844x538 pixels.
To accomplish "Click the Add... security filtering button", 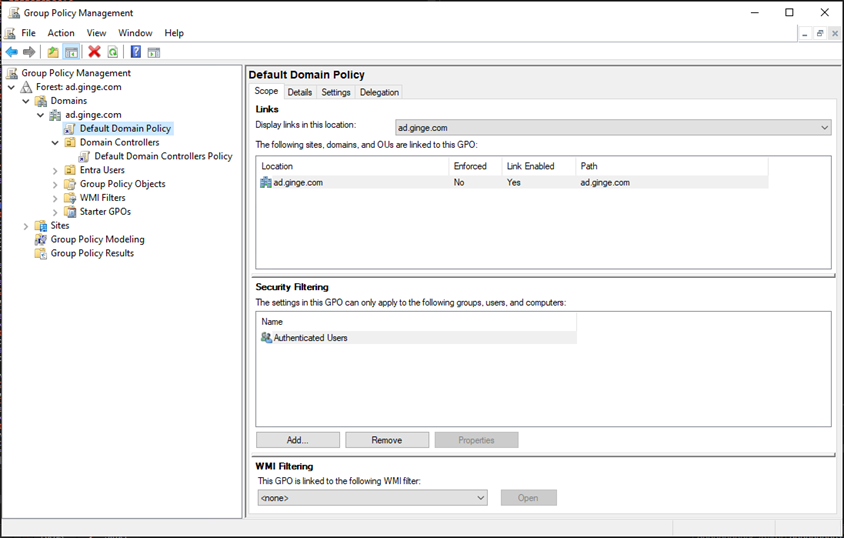I will point(298,440).
